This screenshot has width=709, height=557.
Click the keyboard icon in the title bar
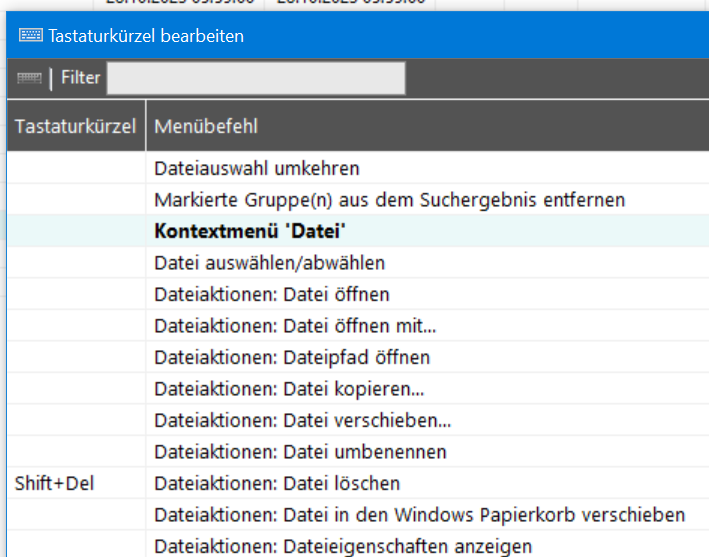(30, 36)
